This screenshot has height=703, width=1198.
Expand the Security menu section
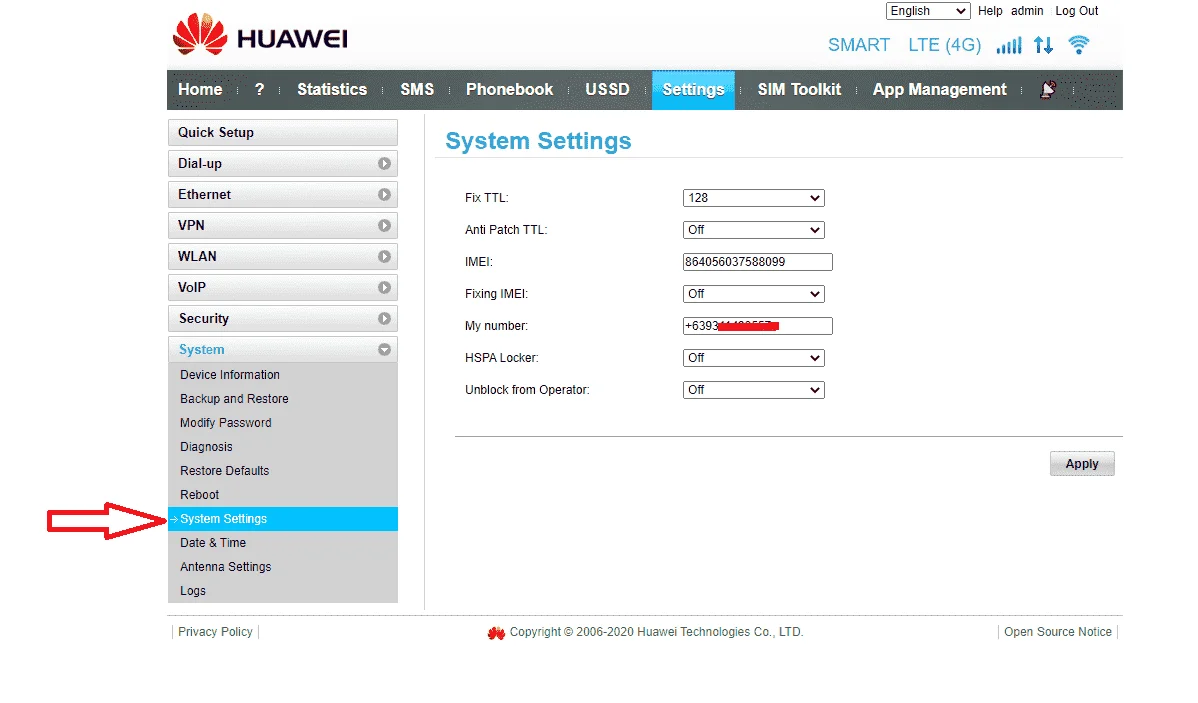(283, 319)
